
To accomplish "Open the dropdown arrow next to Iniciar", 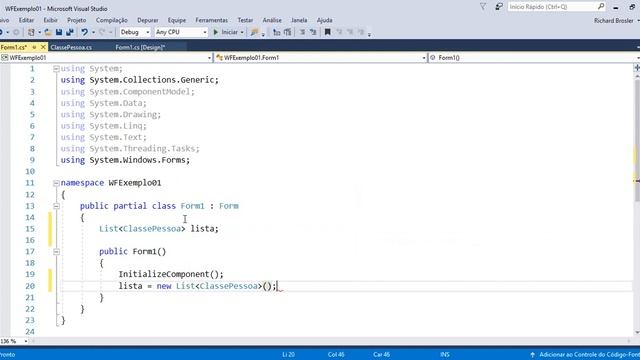I will [x=242, y=32].
